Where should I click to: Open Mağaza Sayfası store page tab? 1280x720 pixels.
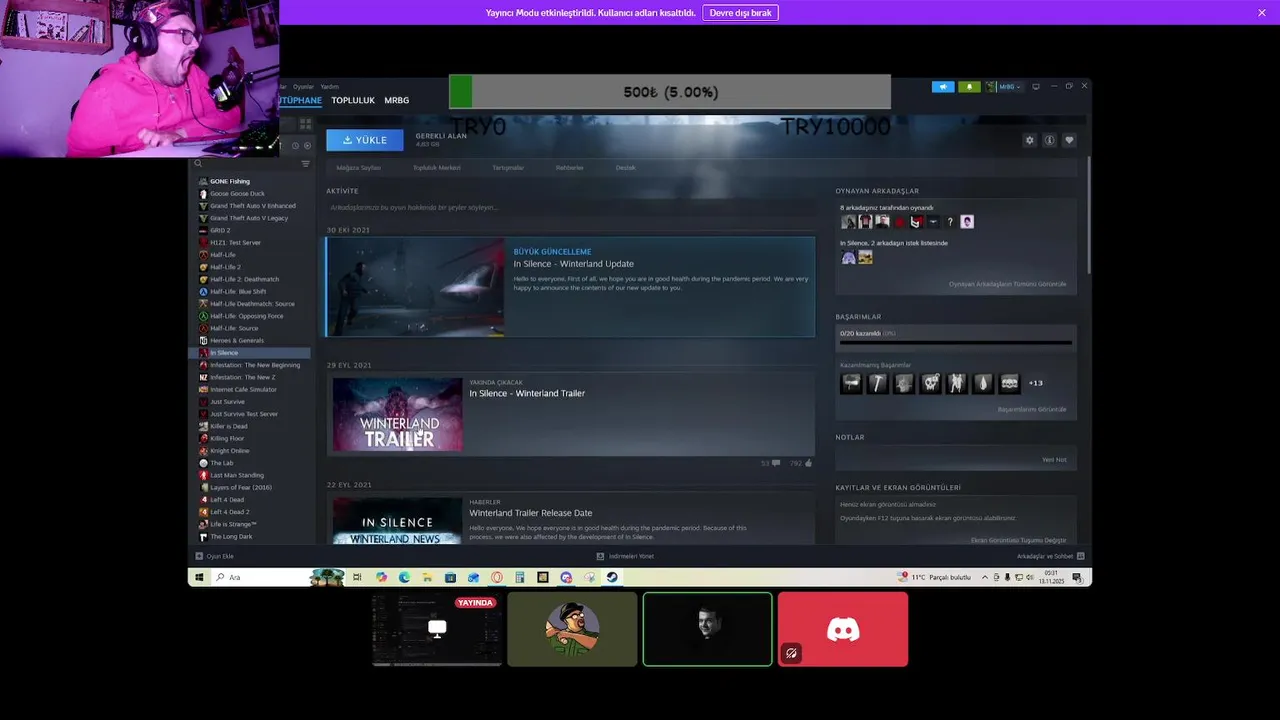tap(358, 167)
